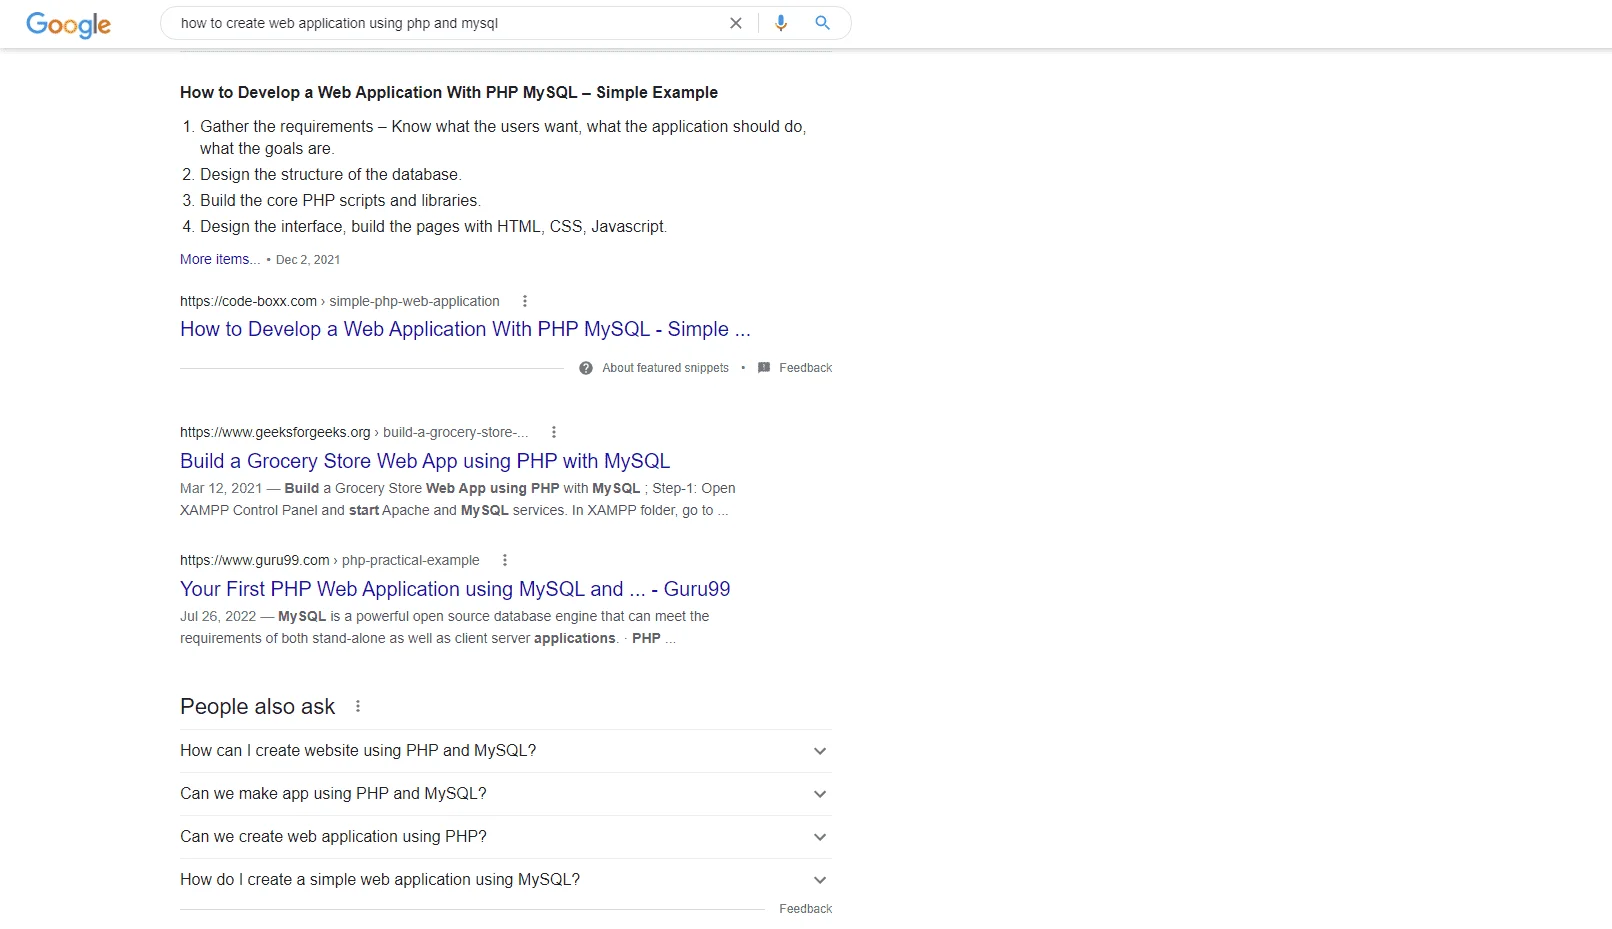Open 'More items...' link in snippet
The image size is (1612, 929).
point(220,259)
